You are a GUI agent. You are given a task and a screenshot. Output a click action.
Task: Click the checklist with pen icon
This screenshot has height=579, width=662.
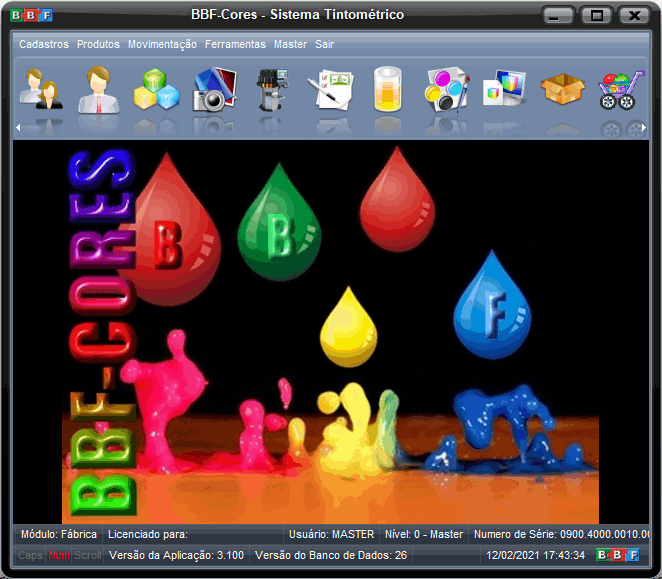pyautogui.click(x=331, y=90)
